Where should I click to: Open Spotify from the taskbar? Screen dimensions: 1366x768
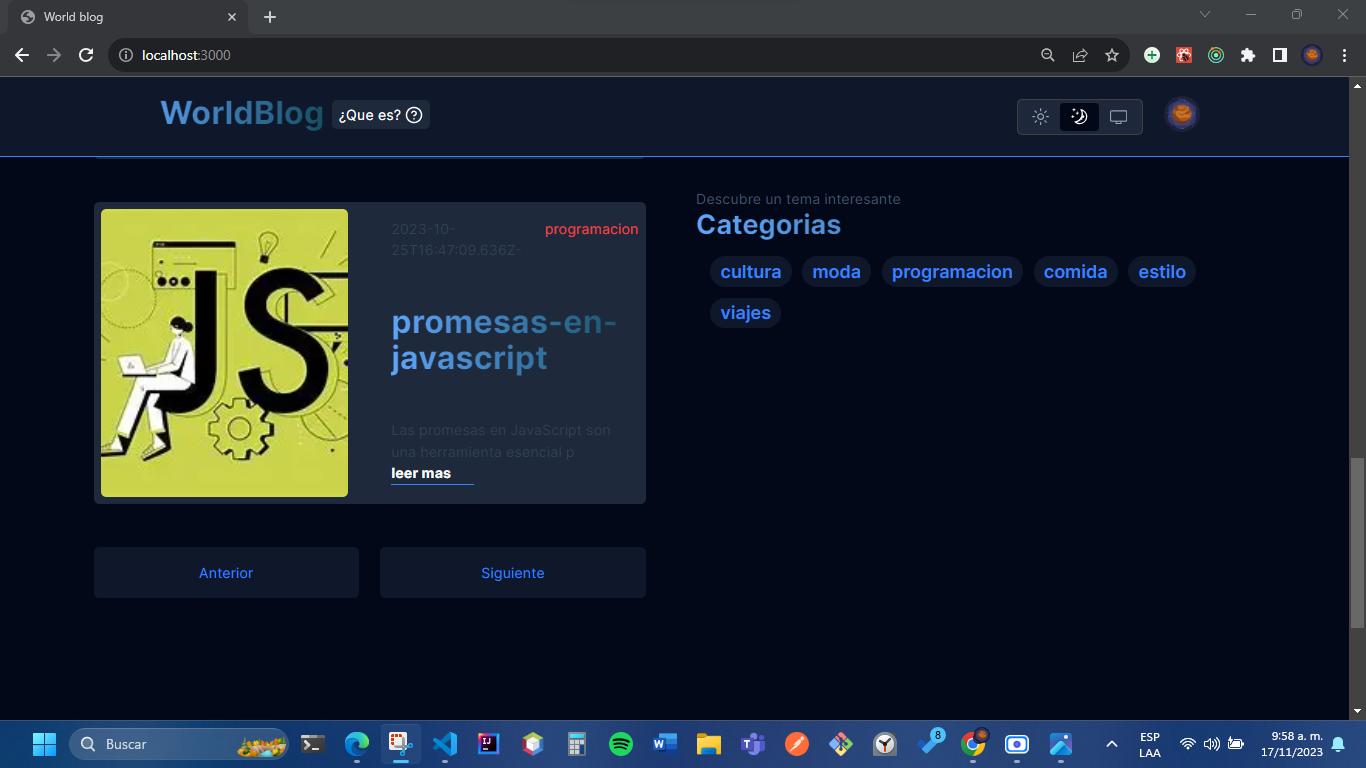click(620, 744)
